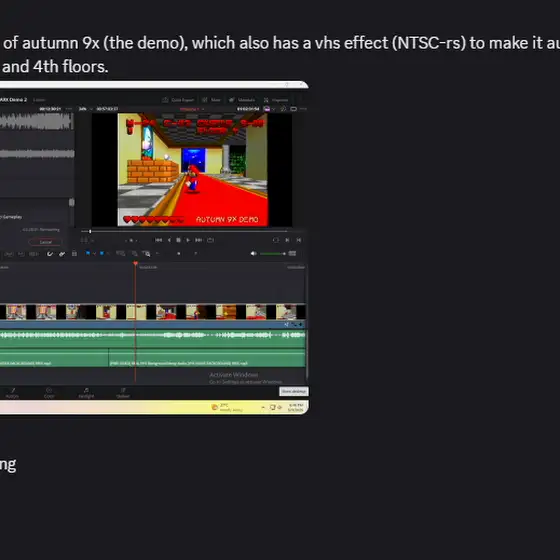Toggle the linked selection chain icon
Screen dimensions: 560x560
click(x=62, y=254)
